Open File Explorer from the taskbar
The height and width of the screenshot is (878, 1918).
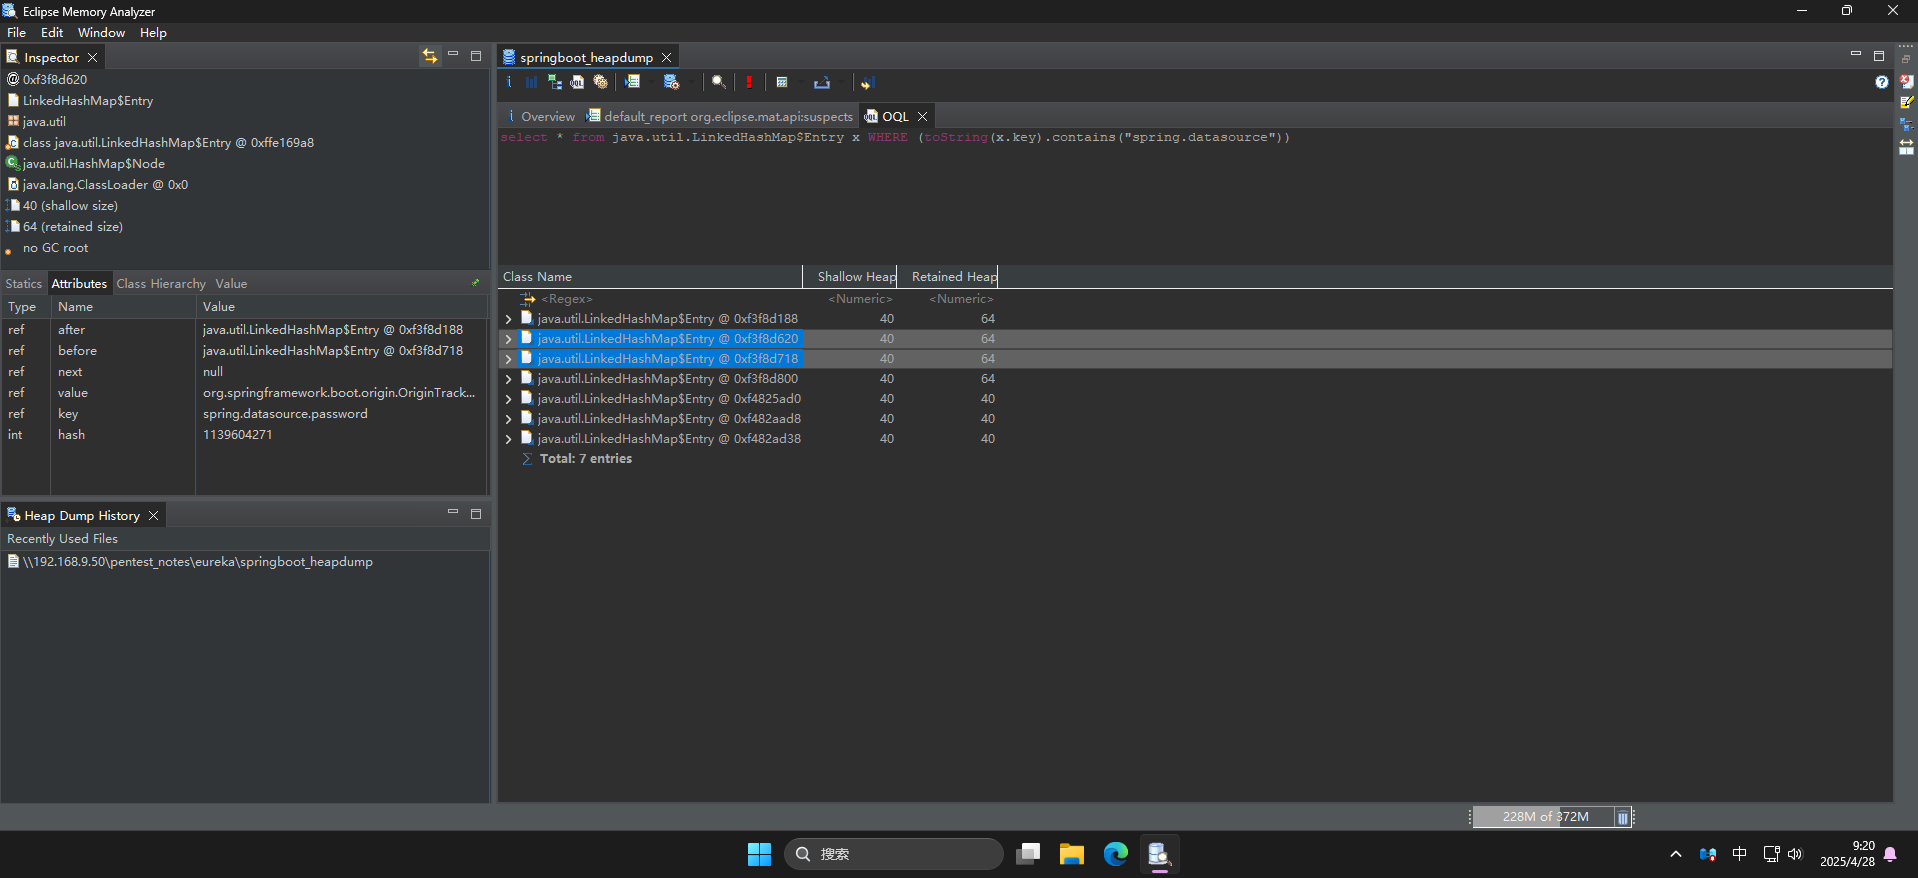coord(1071,854)
